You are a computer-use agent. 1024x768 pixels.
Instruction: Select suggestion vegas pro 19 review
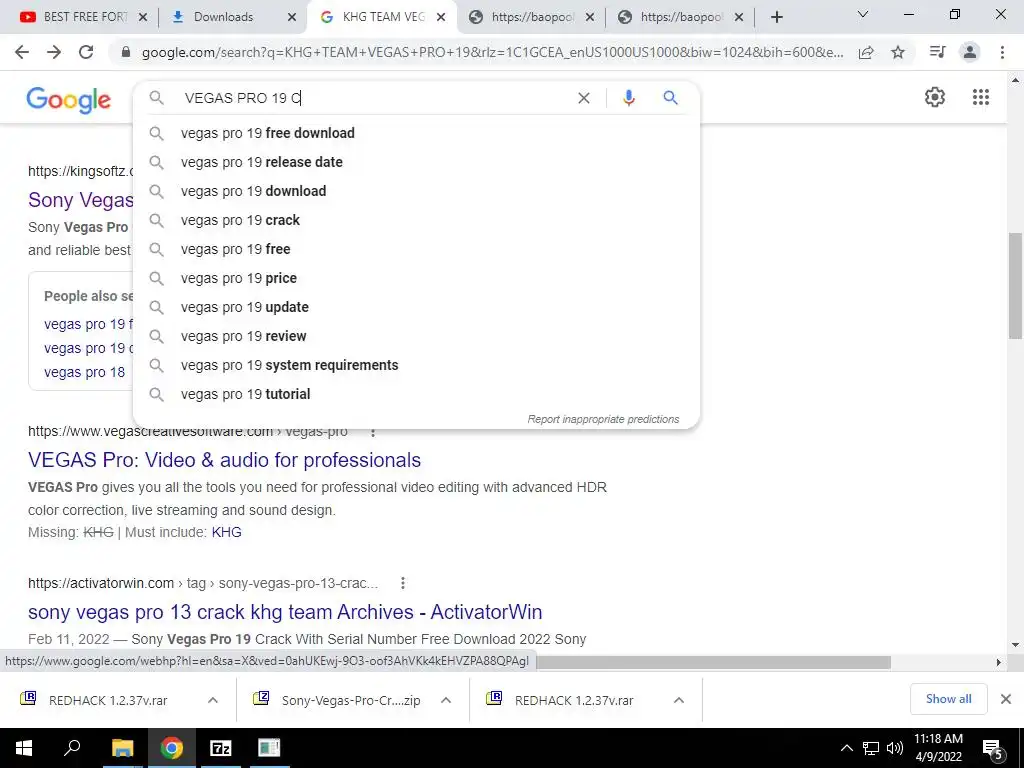click(x=416, y=336)
